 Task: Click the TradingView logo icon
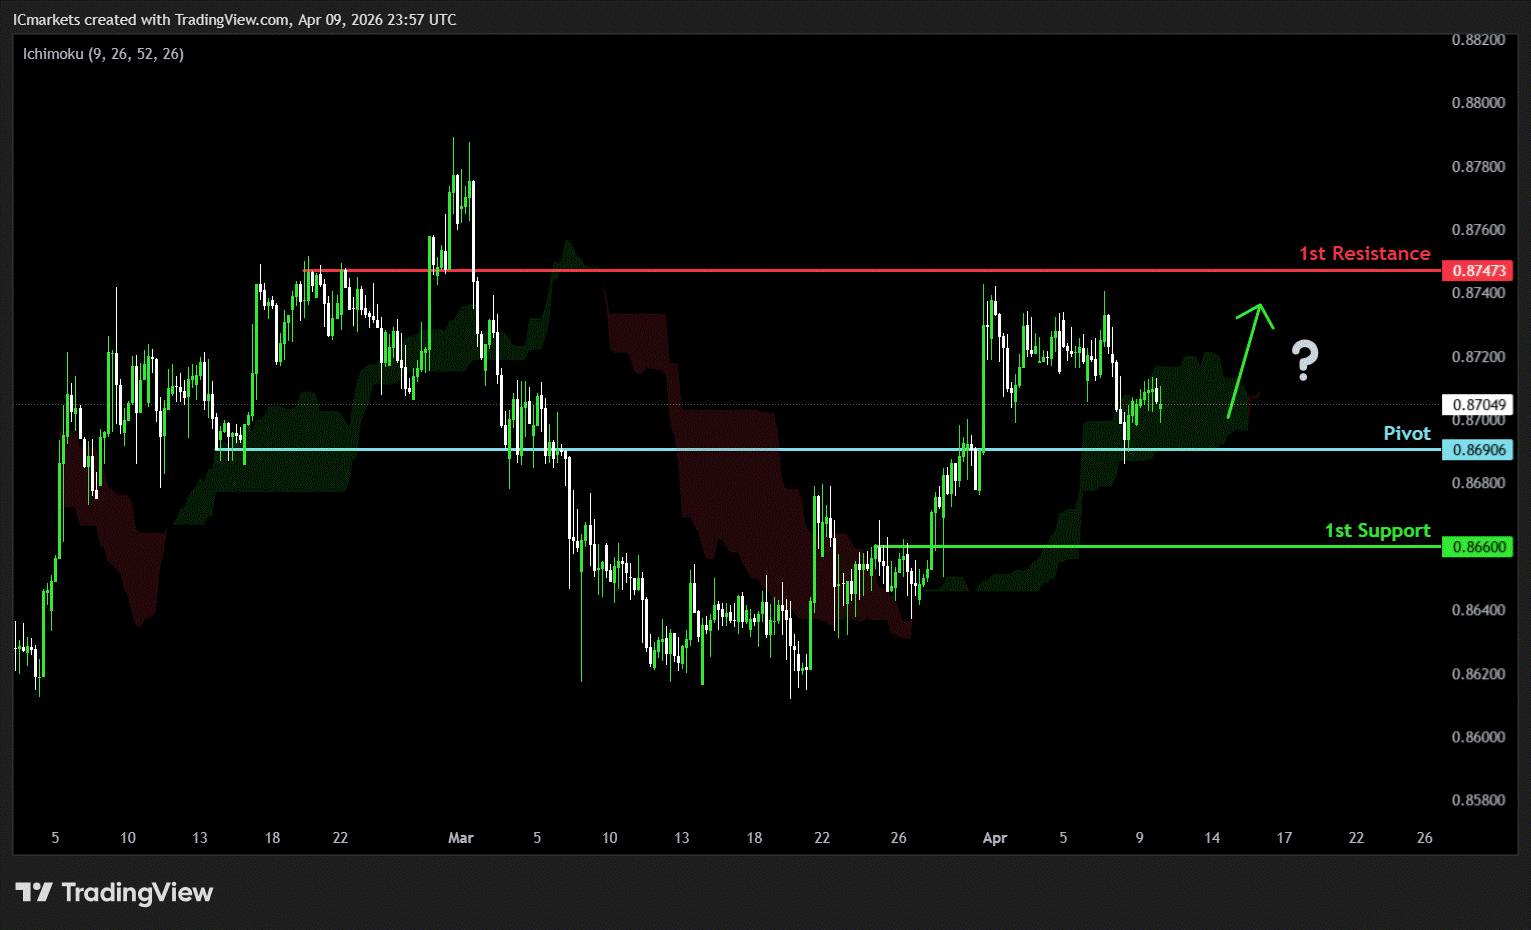pyautogui.click(x=34, y=892)
